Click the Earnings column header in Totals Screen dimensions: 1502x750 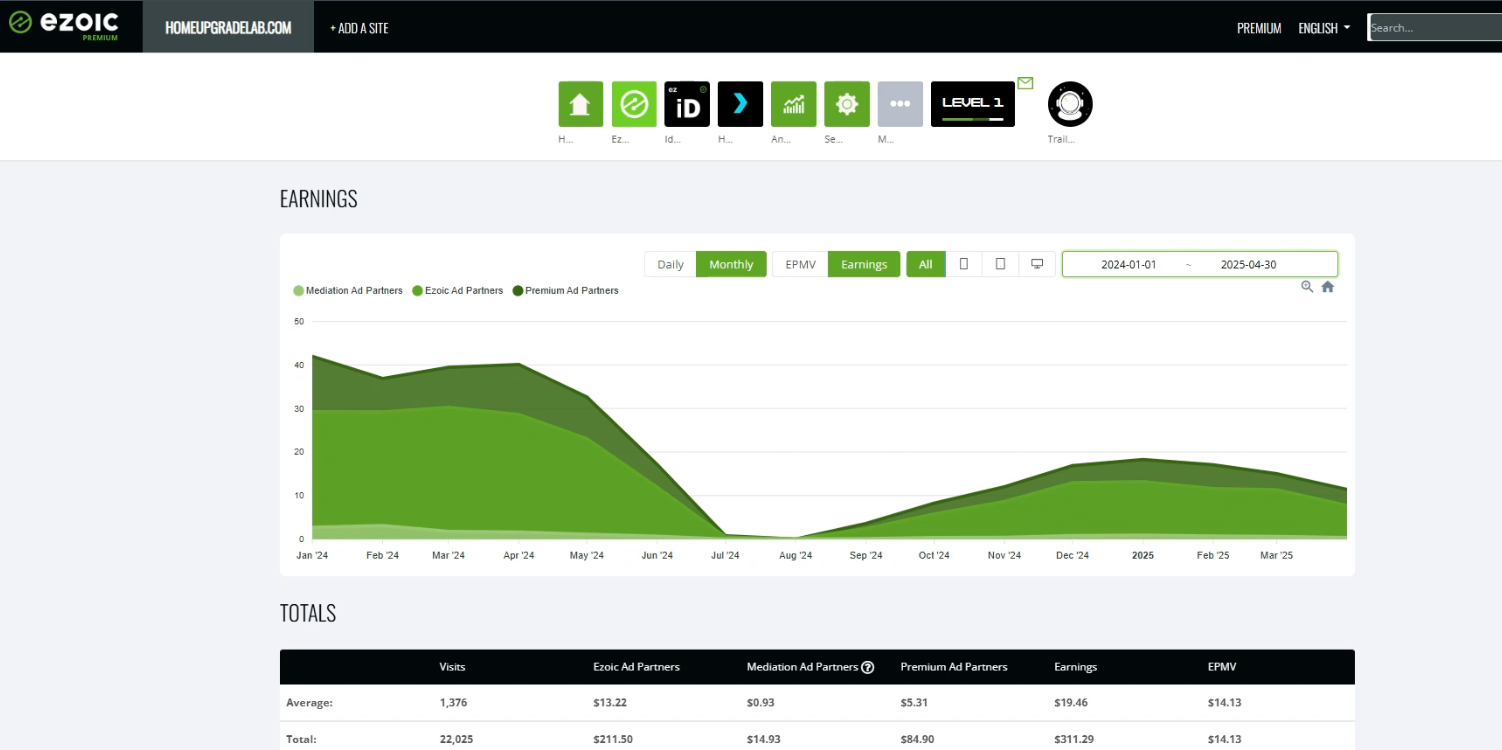[1075, 667]
